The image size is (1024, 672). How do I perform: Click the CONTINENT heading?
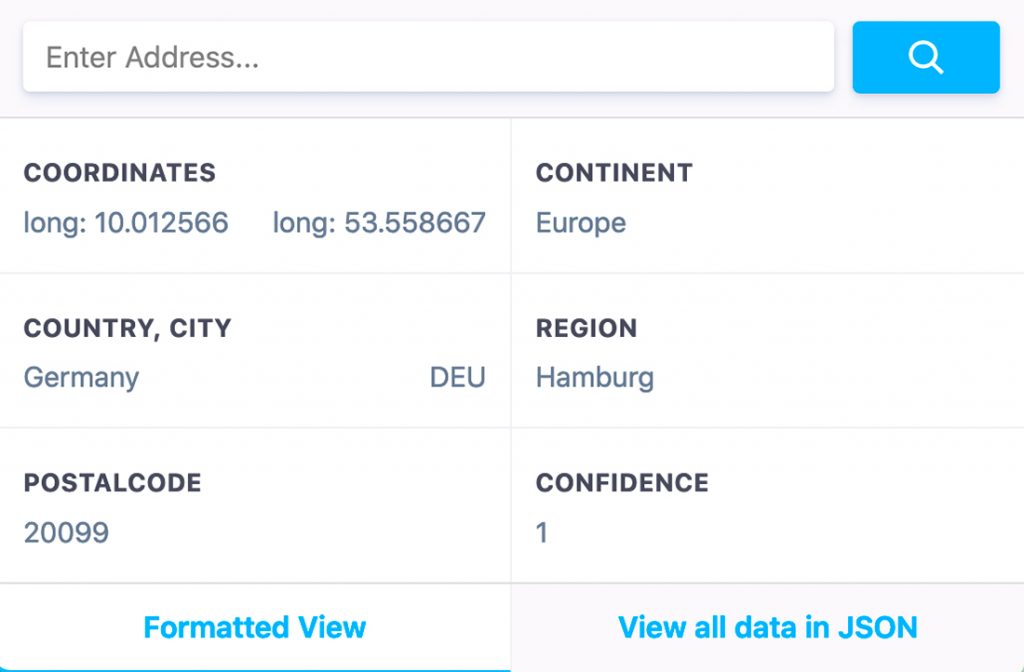point(614,172)
